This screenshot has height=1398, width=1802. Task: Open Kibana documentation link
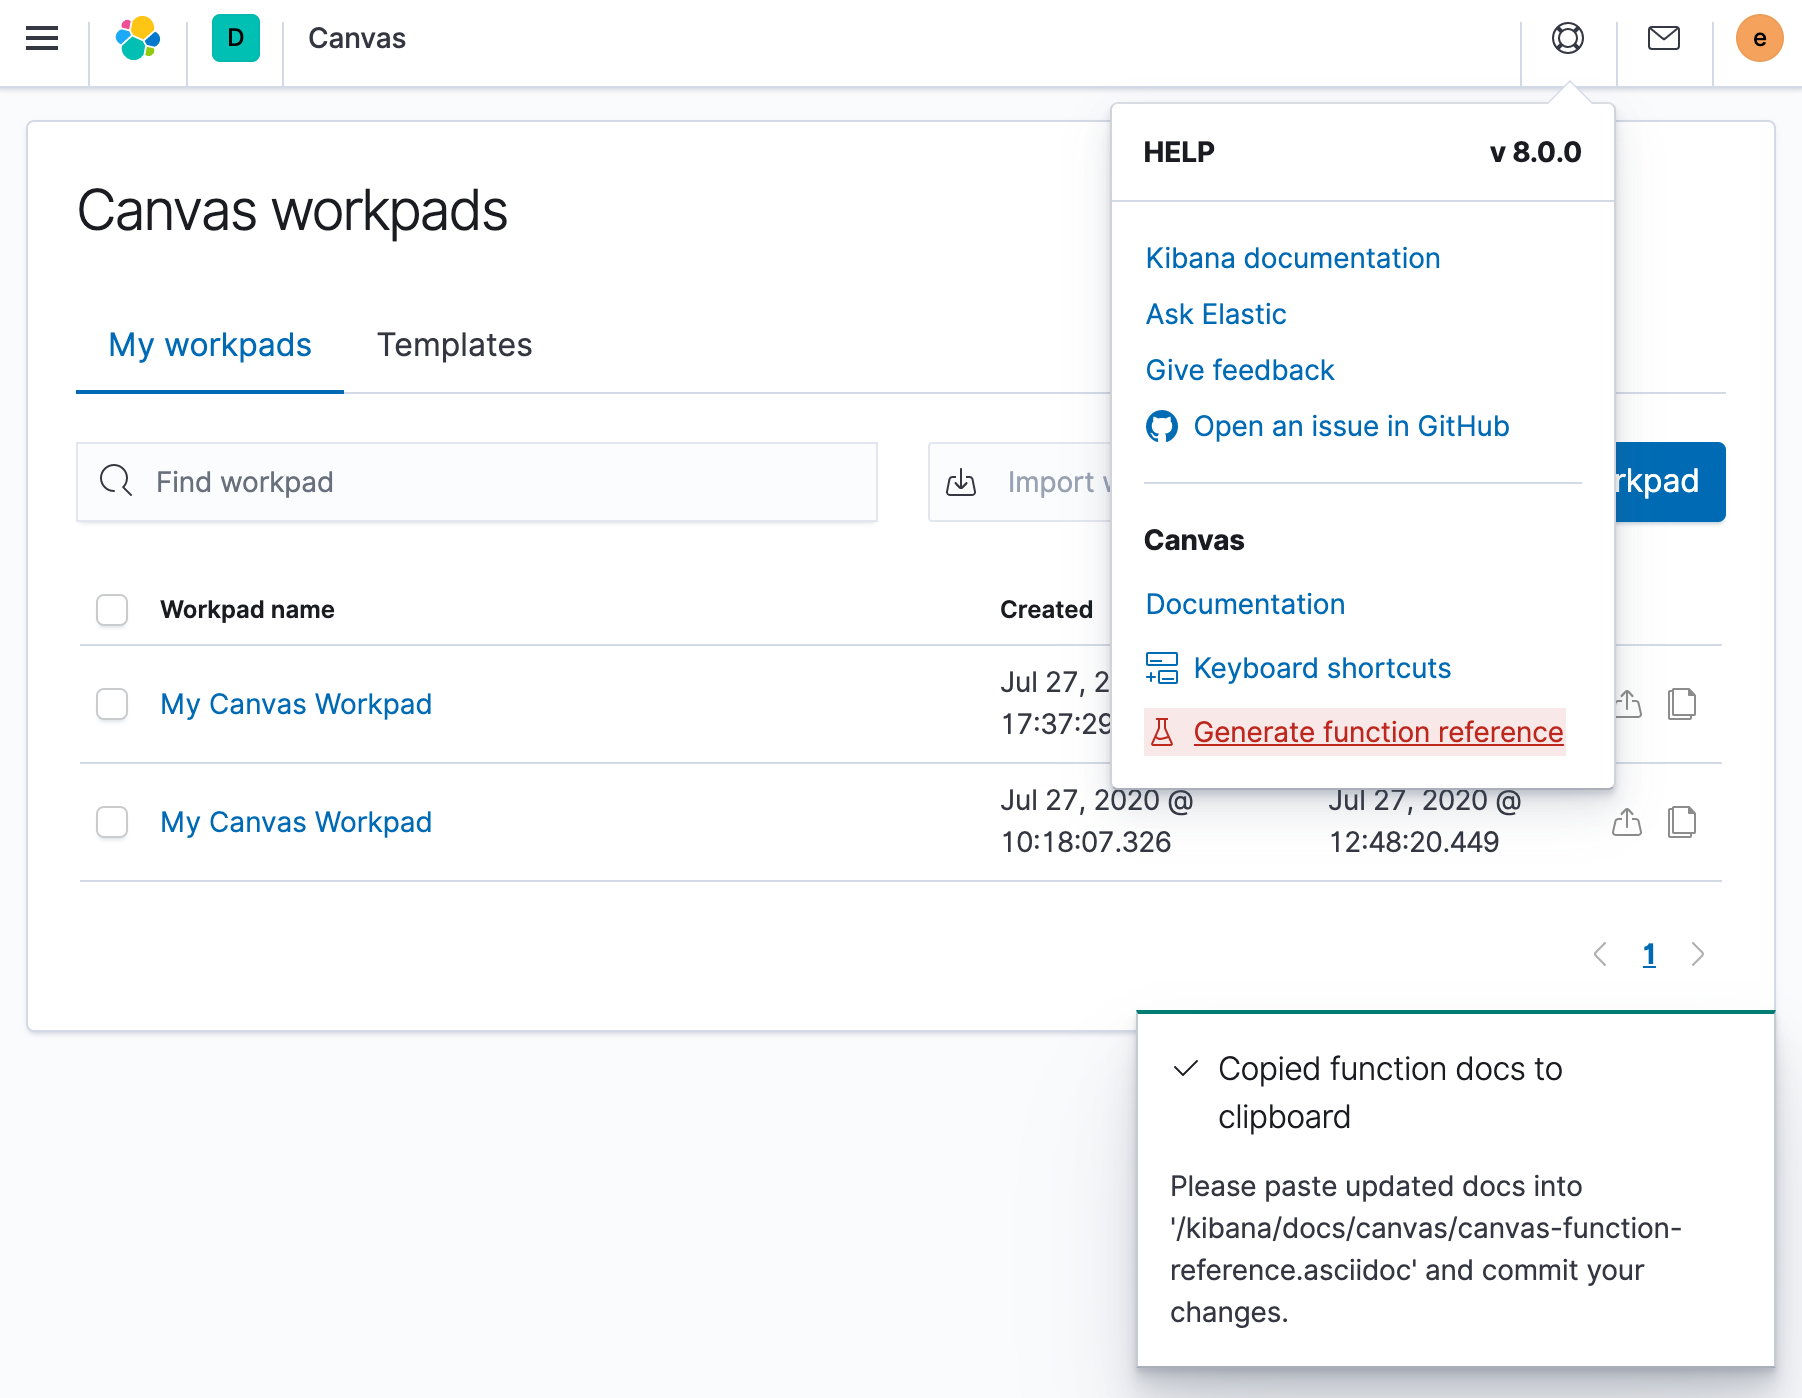[1293, 258]
